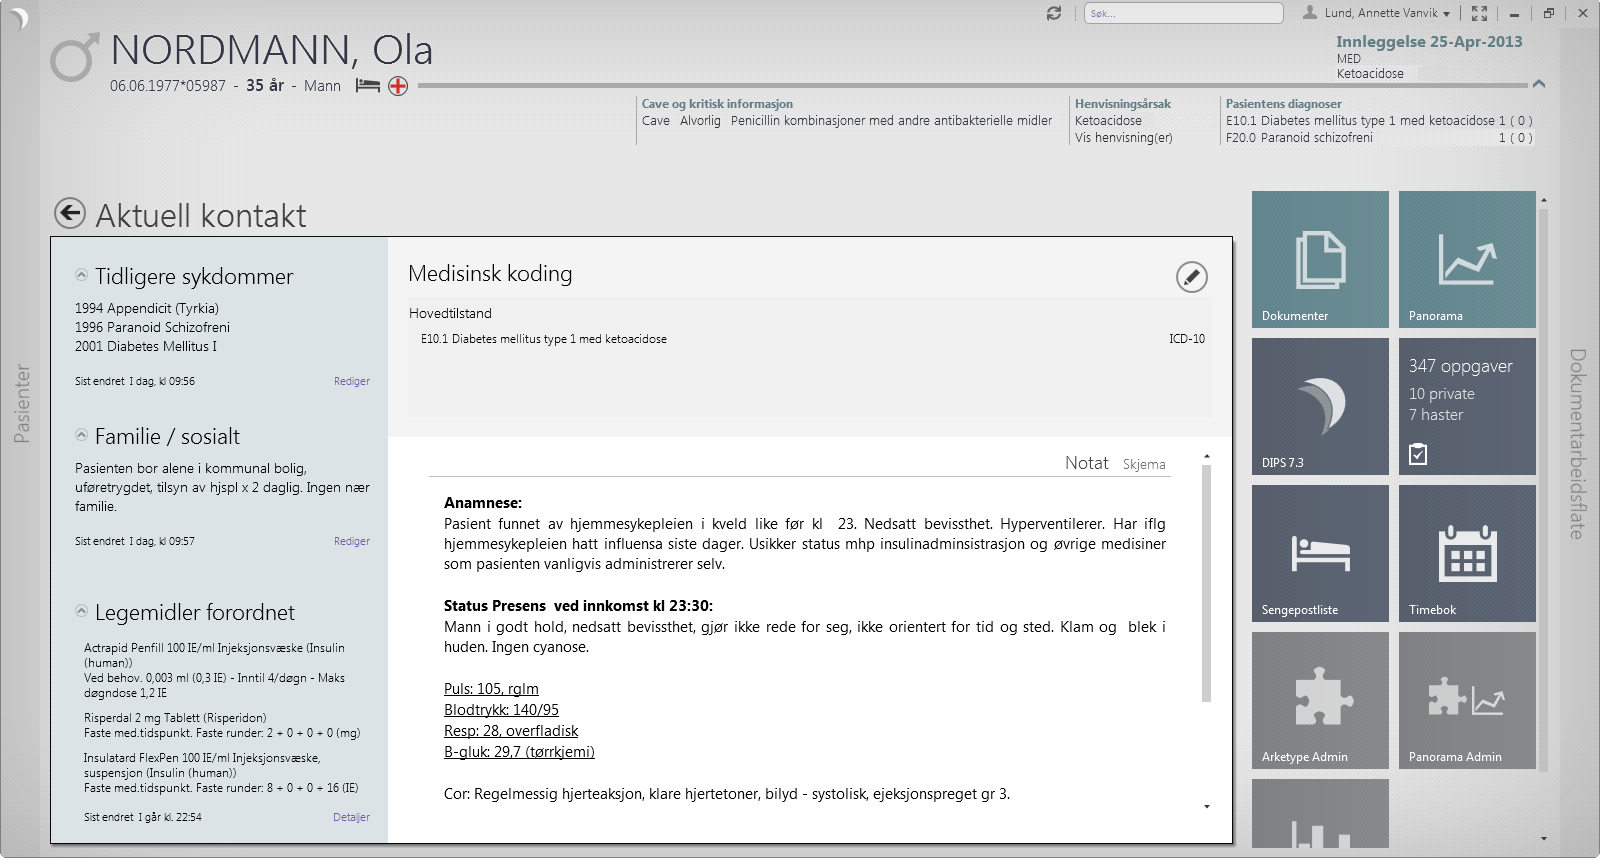
Task: Click Blodtrykk: 140/95 line in note
Action: [501, 710]
